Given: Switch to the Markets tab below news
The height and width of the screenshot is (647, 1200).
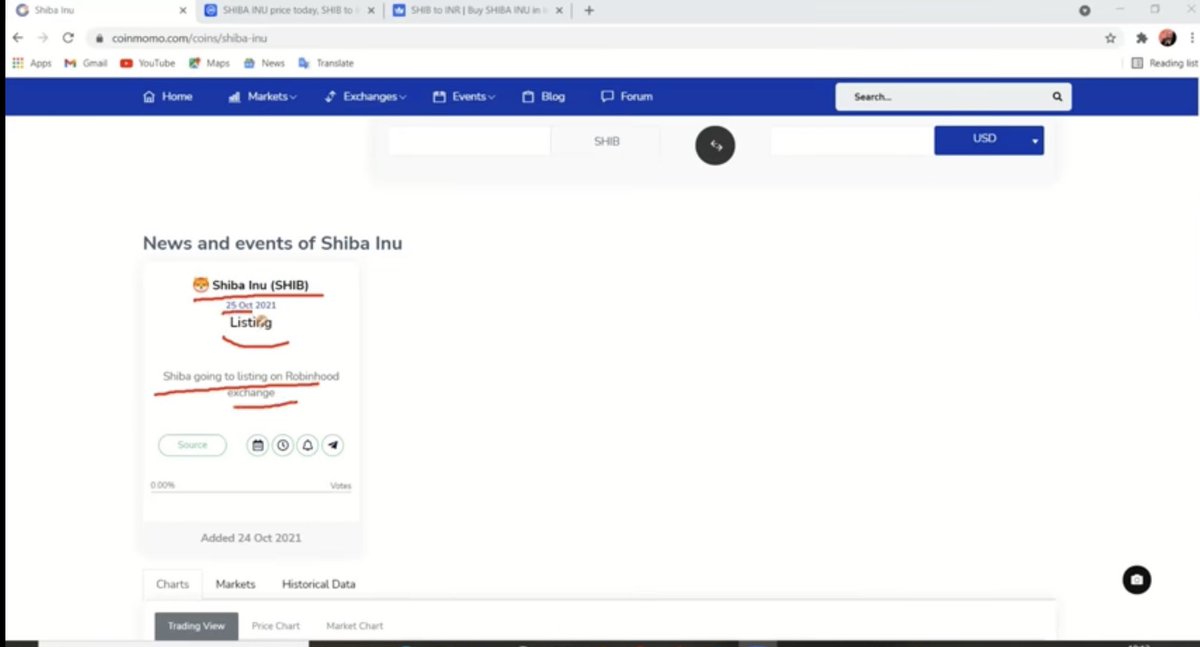Looking at the screenshot, I should click(235, 584).
